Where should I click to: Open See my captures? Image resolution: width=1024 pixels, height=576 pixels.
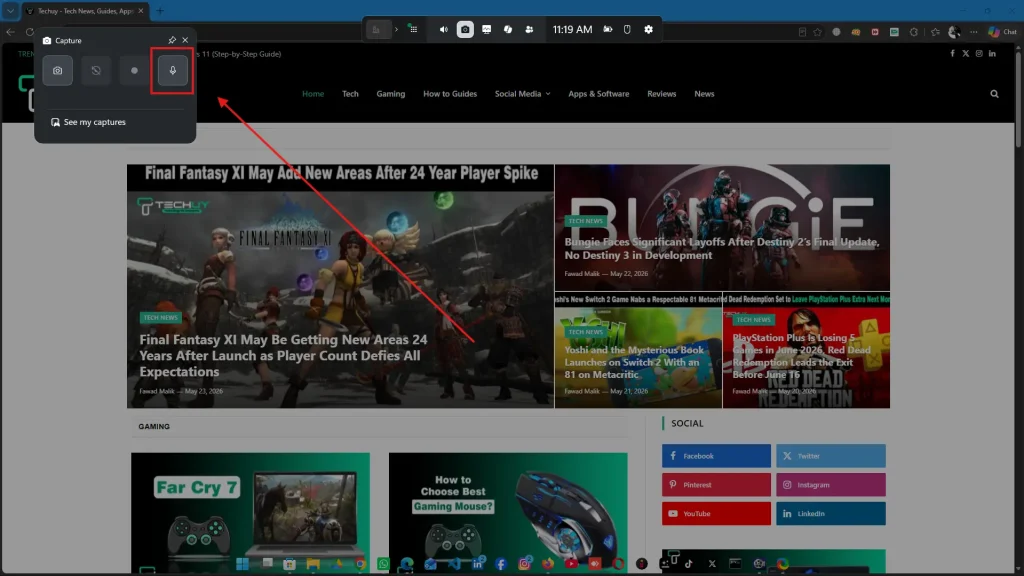88,122
